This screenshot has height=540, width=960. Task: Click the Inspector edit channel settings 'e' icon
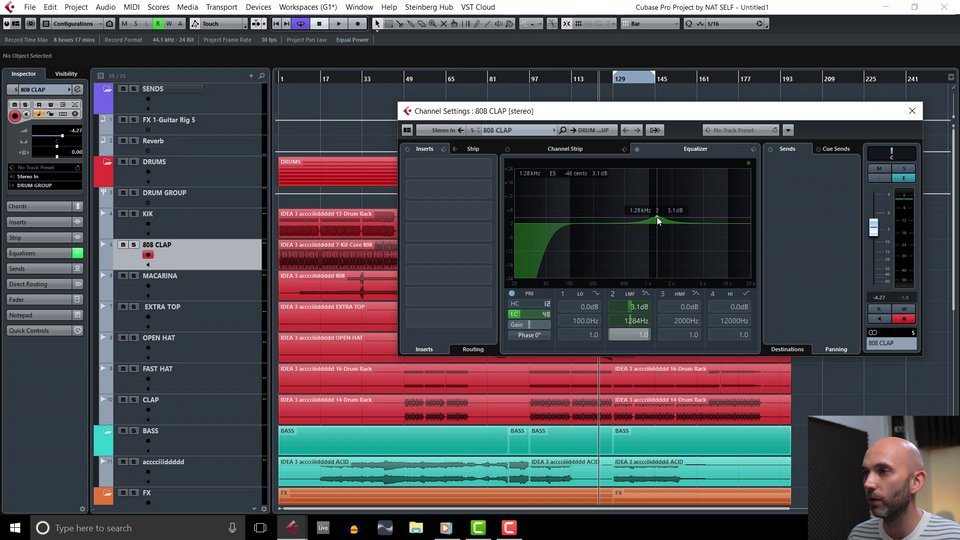pos(77,89)
